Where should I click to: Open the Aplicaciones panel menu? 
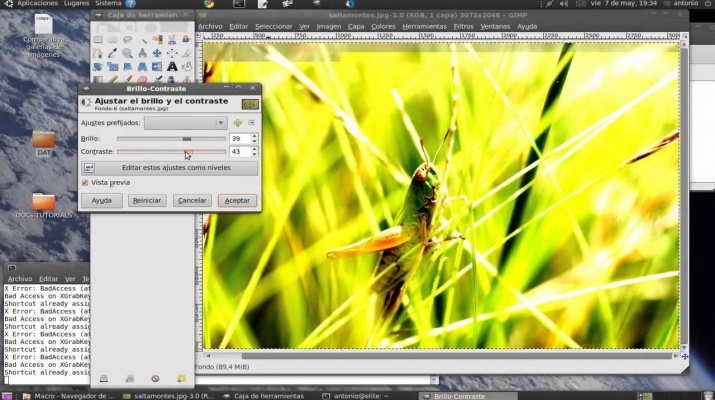point(36,4)
